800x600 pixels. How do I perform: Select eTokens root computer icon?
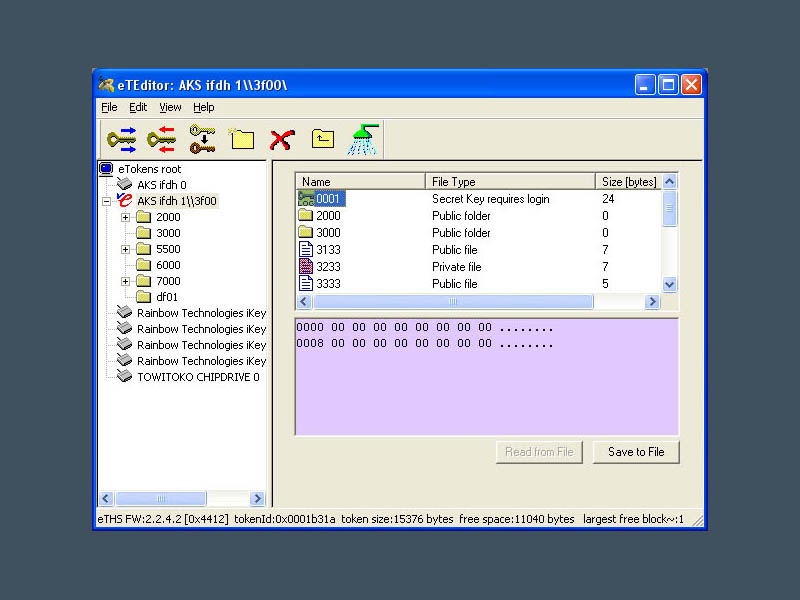(x=106, y=169)
